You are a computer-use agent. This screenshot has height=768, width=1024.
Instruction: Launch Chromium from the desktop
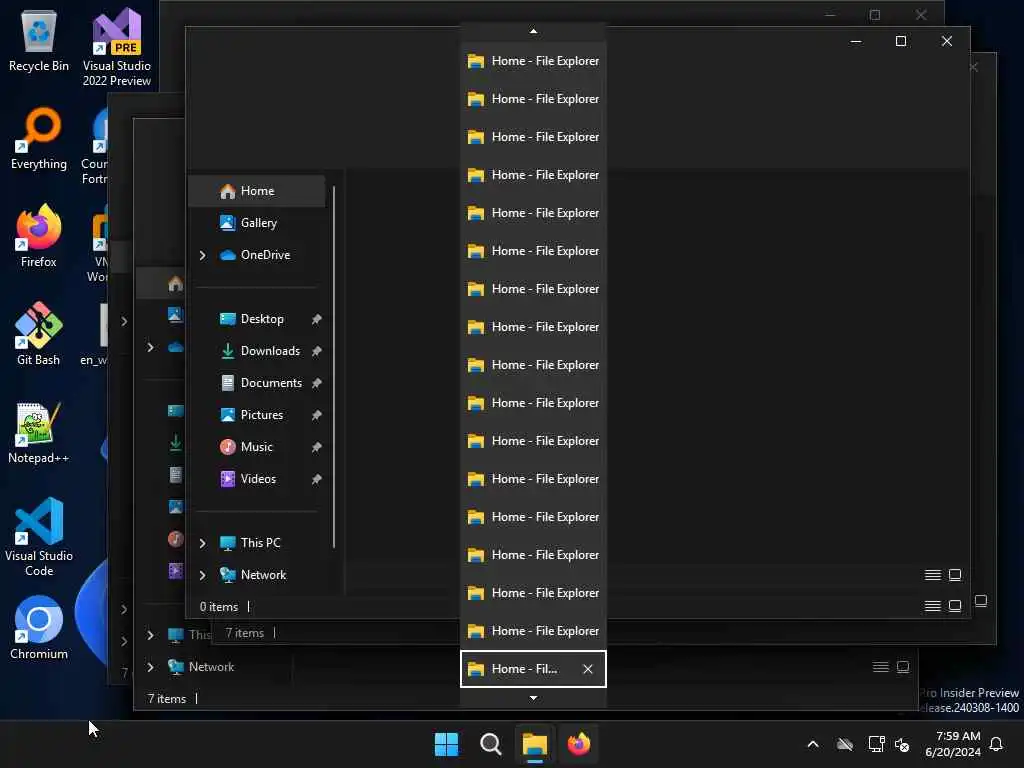point(39,628)
